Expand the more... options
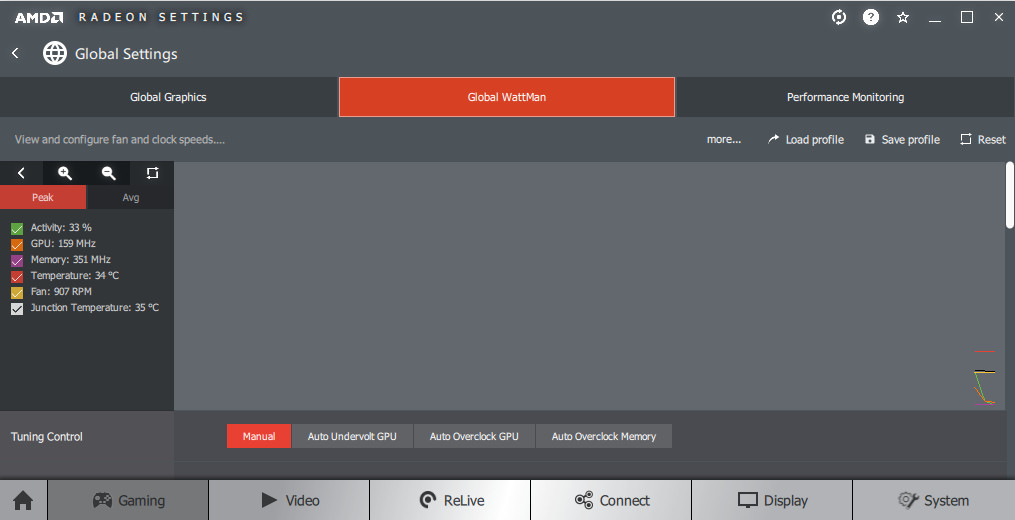The height and width of the screenshot is (520, 1015). (724, 139)
